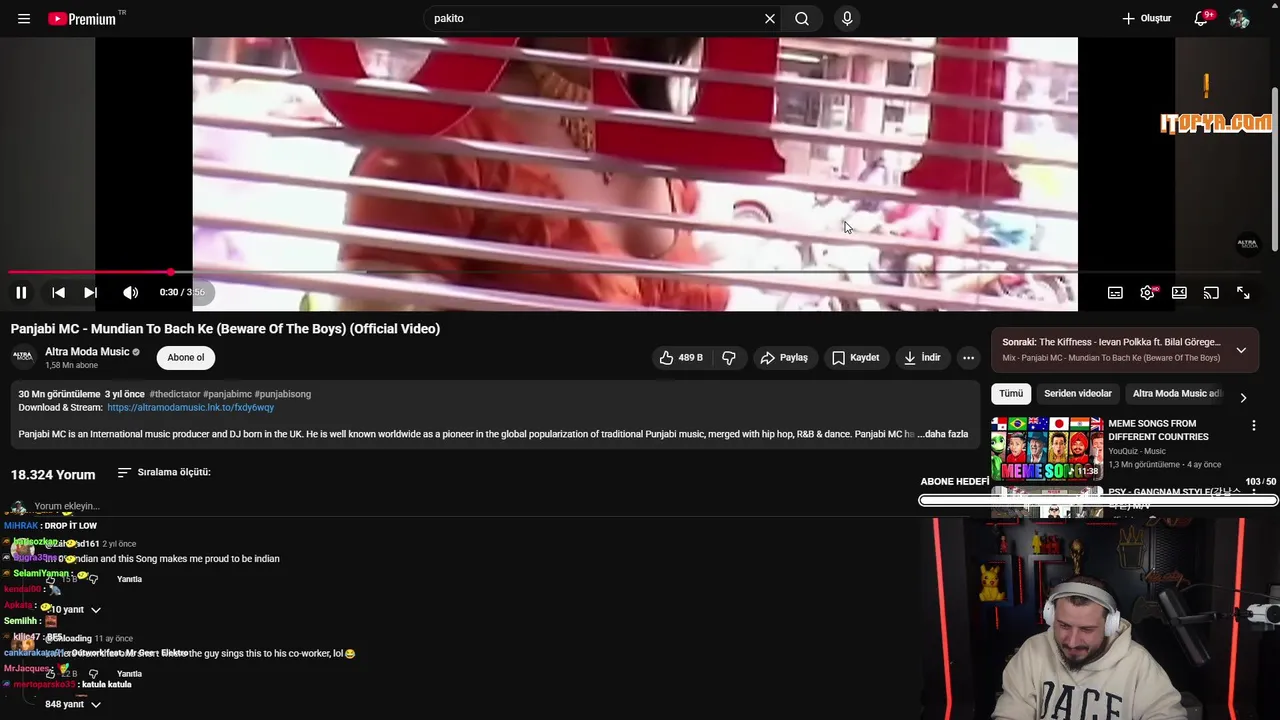1280x720 pixels.
Task: Click the 18.324 Yorum comment count
Action: (x=53, y=474)
